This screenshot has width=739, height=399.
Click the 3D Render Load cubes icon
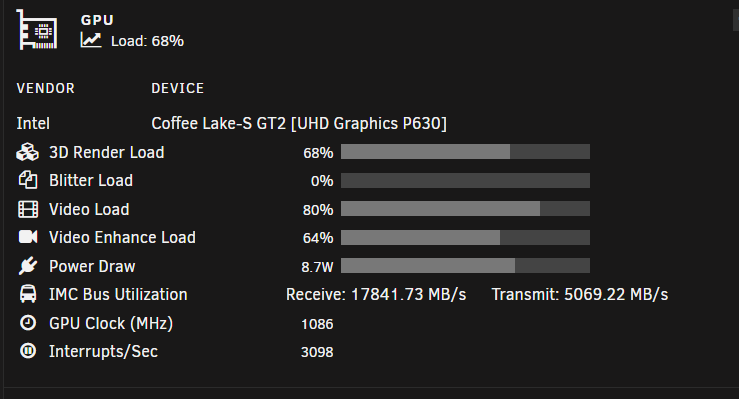click(x=27, y=152)
